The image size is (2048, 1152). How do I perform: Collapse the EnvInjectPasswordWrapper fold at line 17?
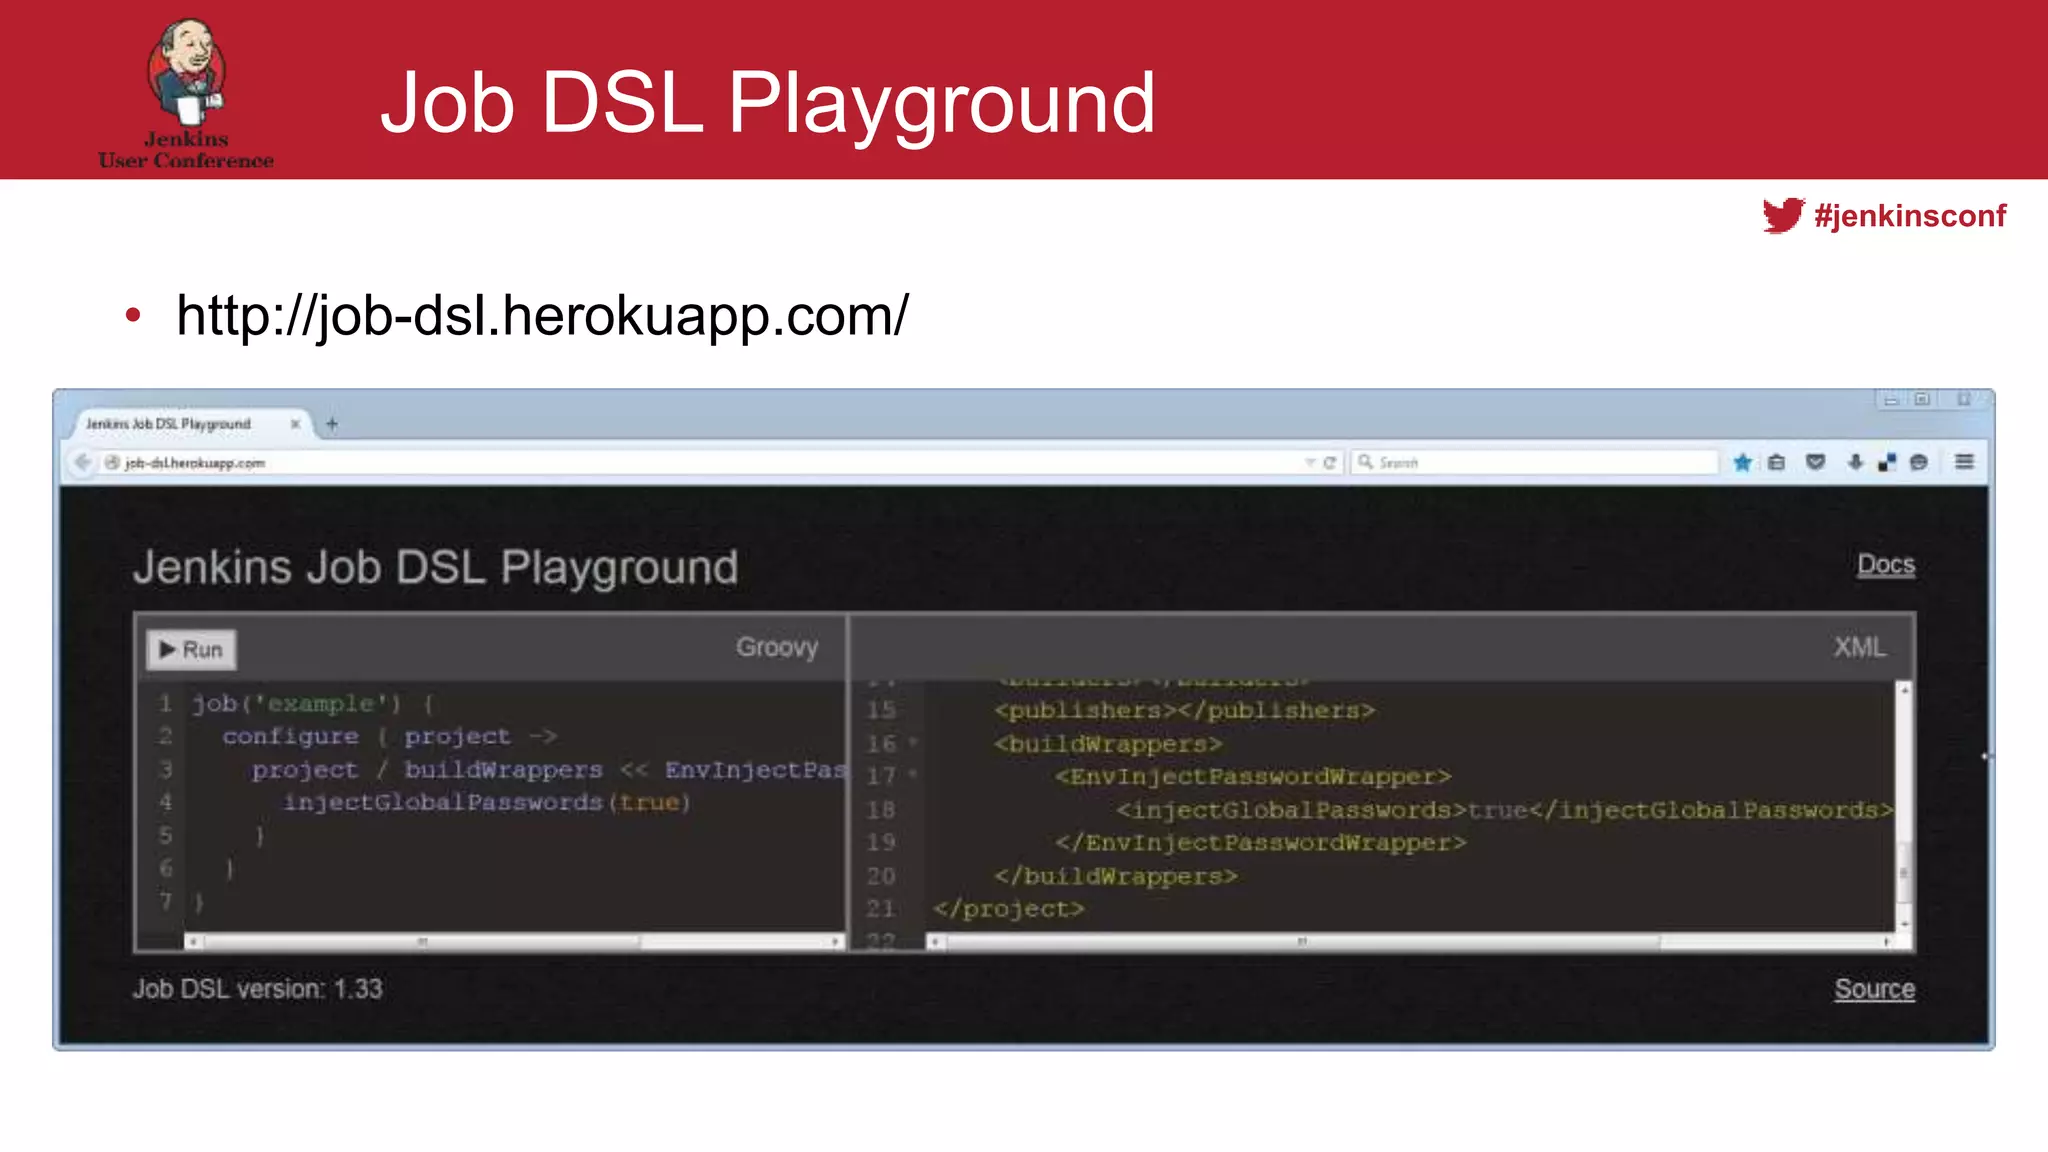pyautogui.click(x=913, y=775)
